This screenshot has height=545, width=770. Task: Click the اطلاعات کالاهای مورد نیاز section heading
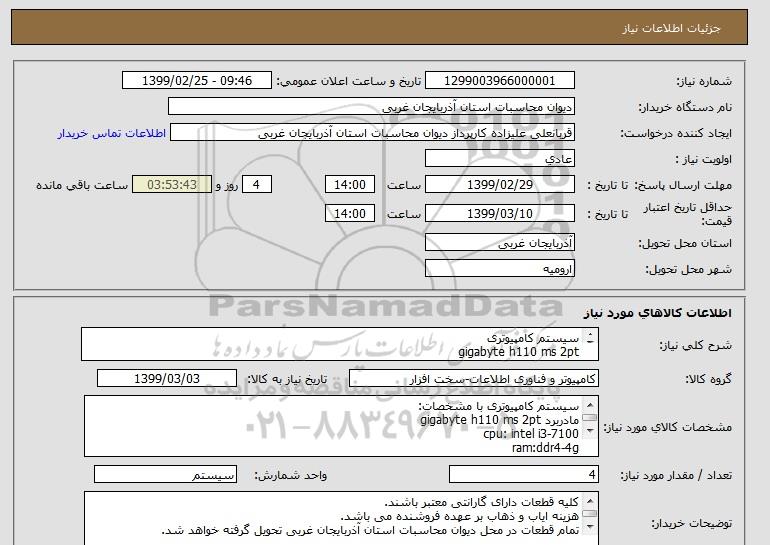(x=658, y=313)
